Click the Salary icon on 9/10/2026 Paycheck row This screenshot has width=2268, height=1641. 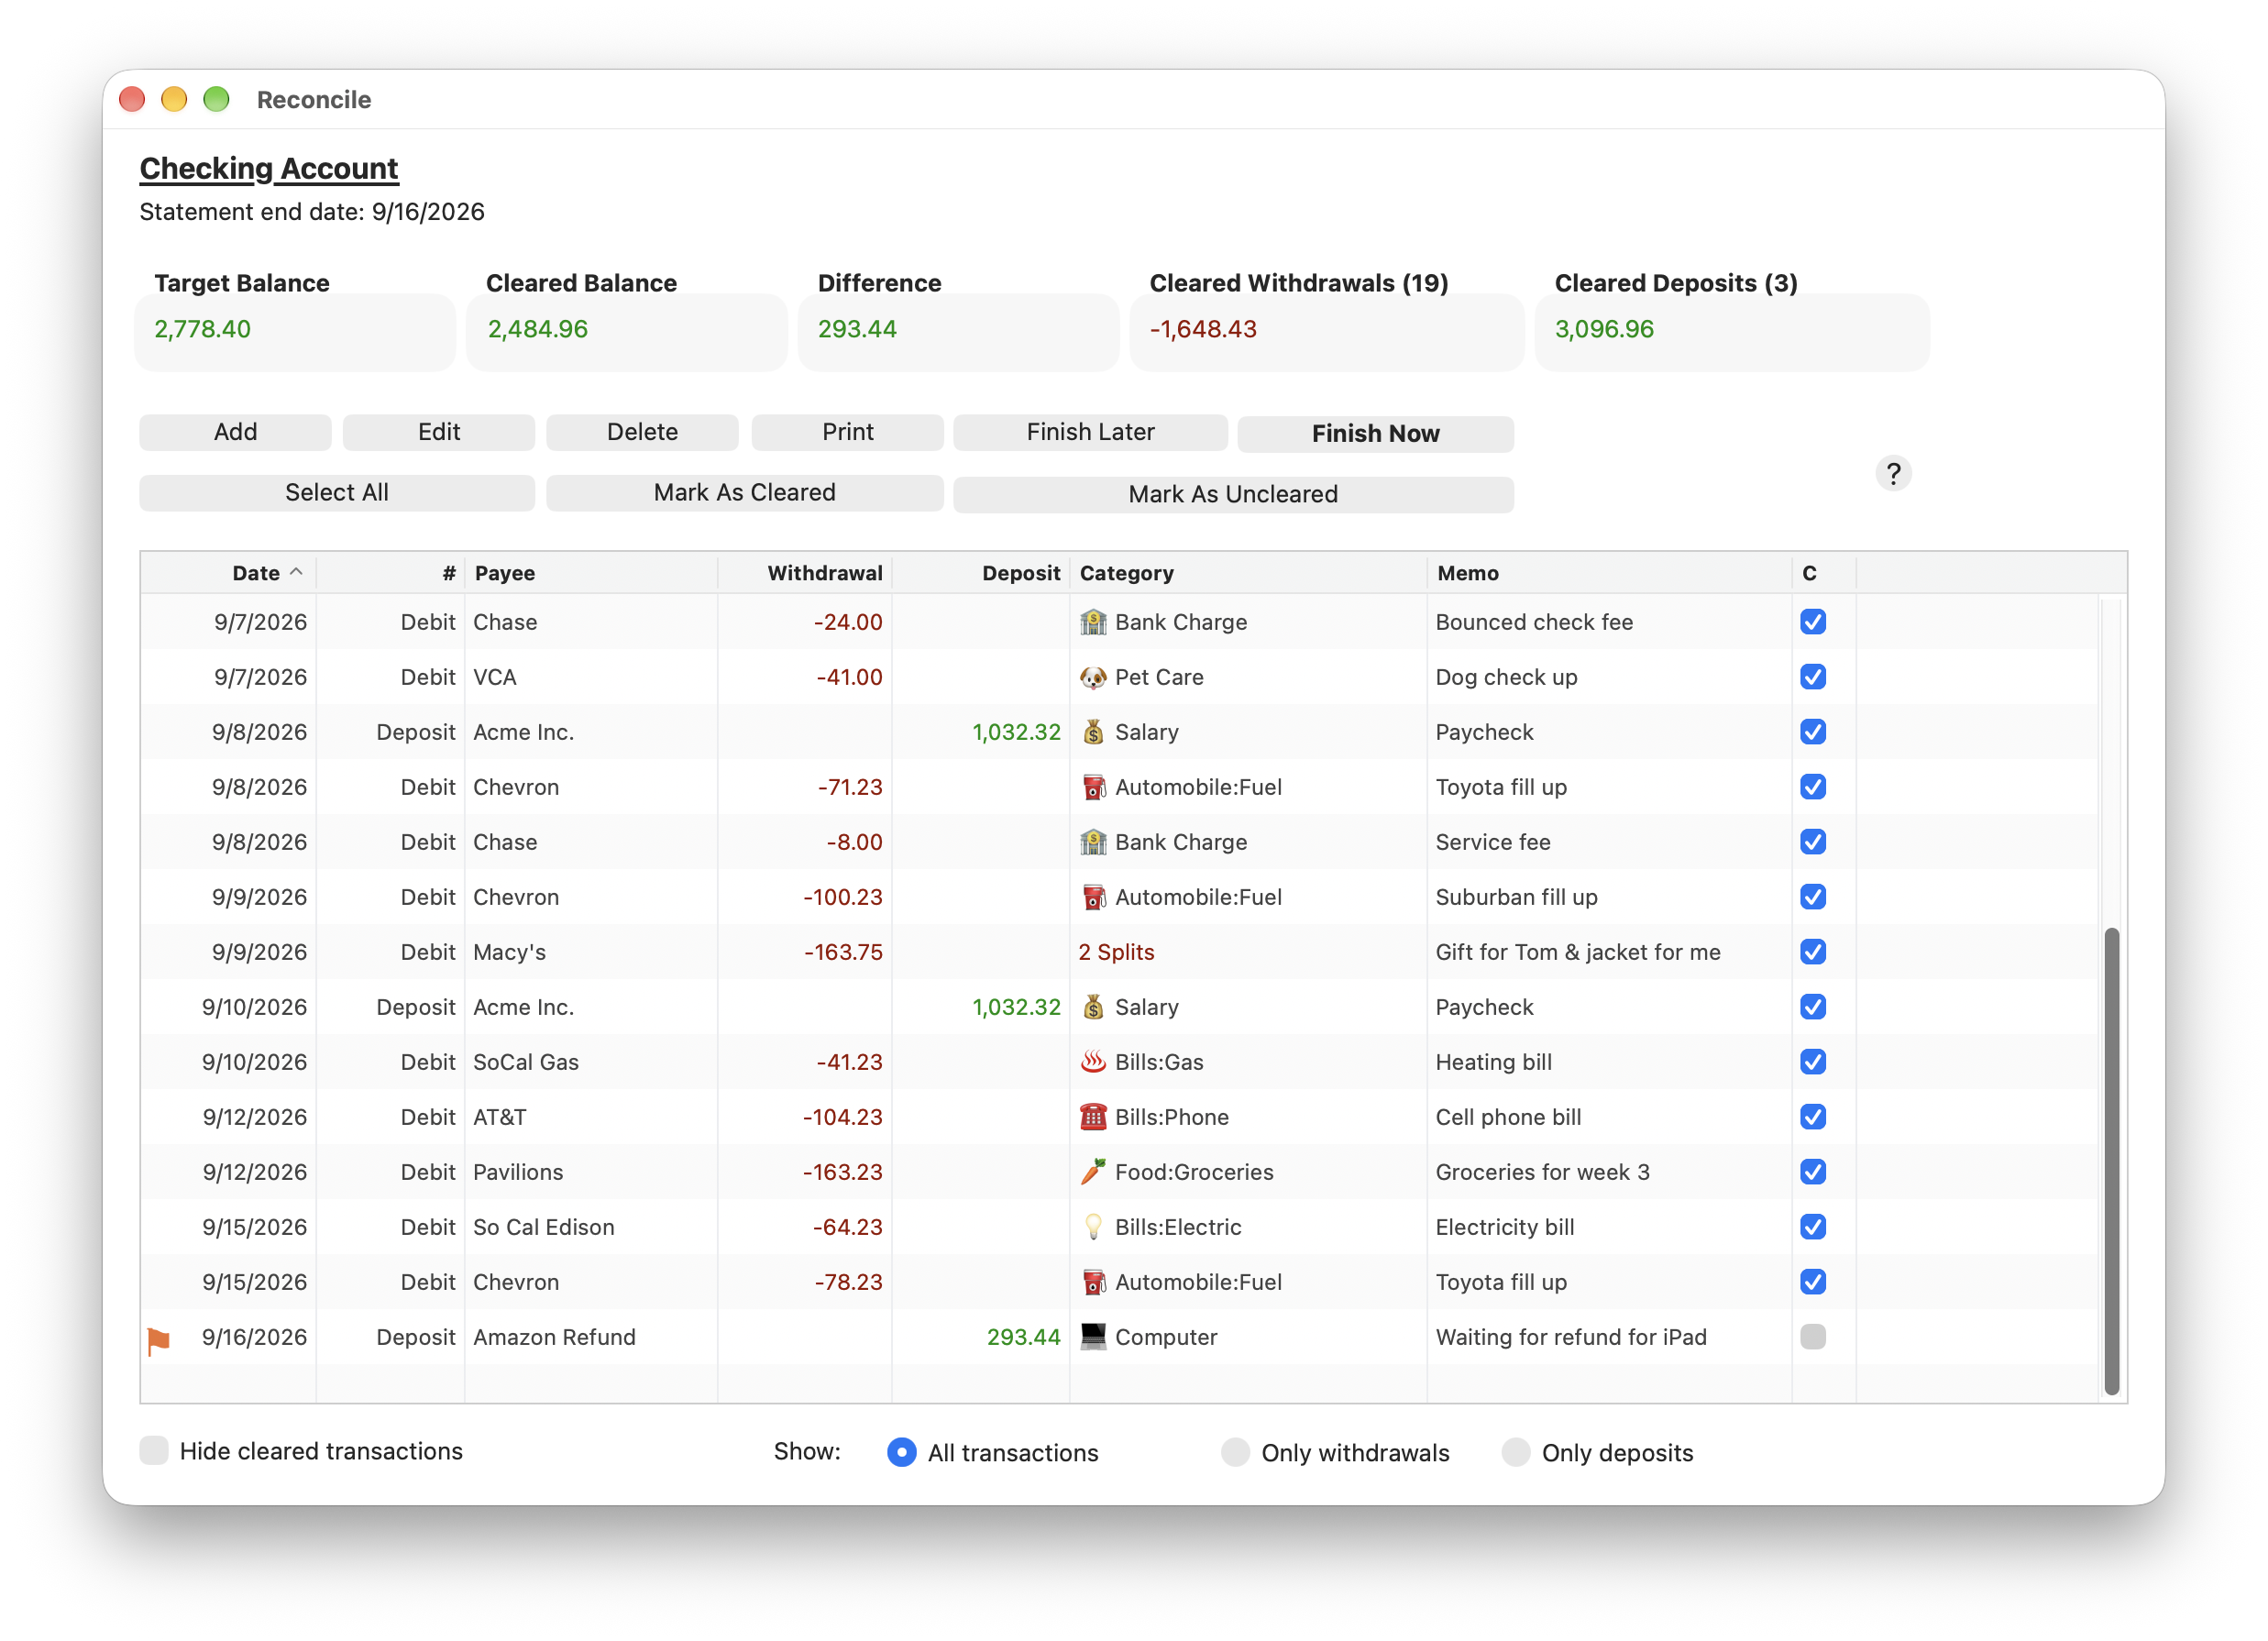[x=1093, y=1007]
